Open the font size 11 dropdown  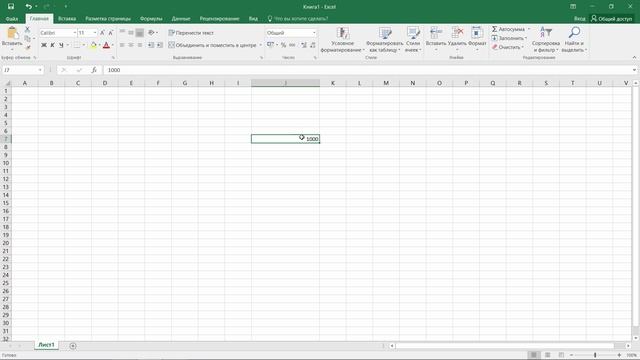tap(95, 33)
